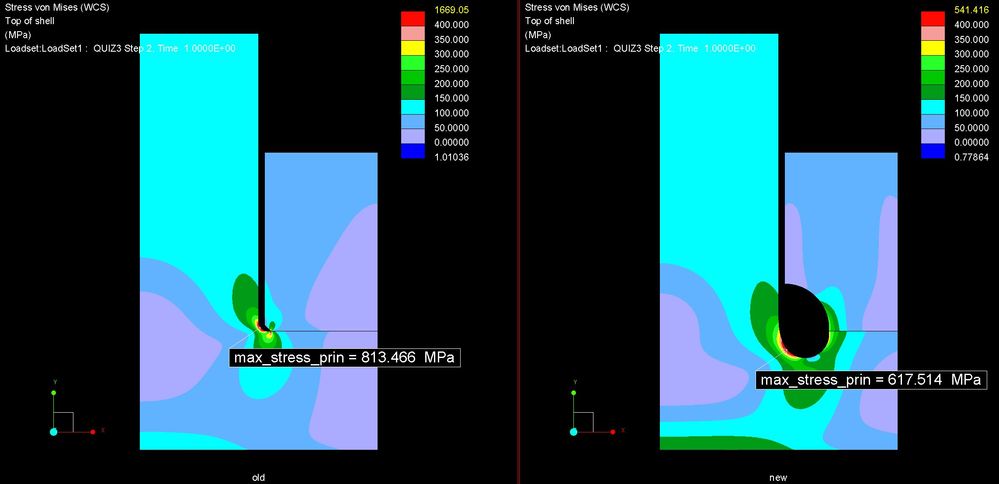The width and height of the screenshot is (999, 484).
Task: Select the dark blue swatch in the new legend
Action: click(x=932, y=150)
